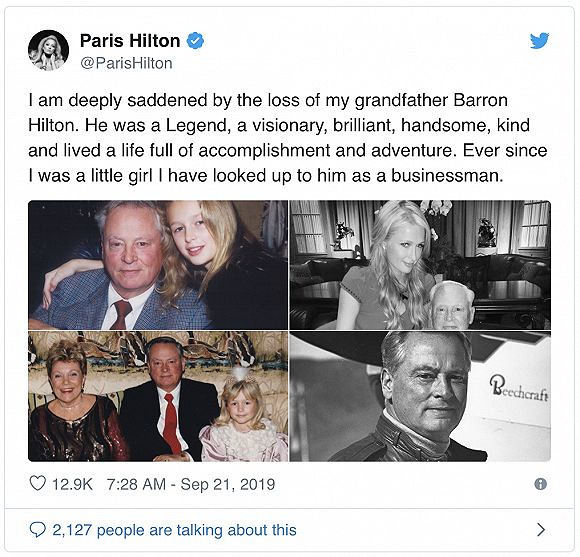Screen dimensions: 580x557
Task: View '2,127 people are talking about this'
Action: coord(174,530)
